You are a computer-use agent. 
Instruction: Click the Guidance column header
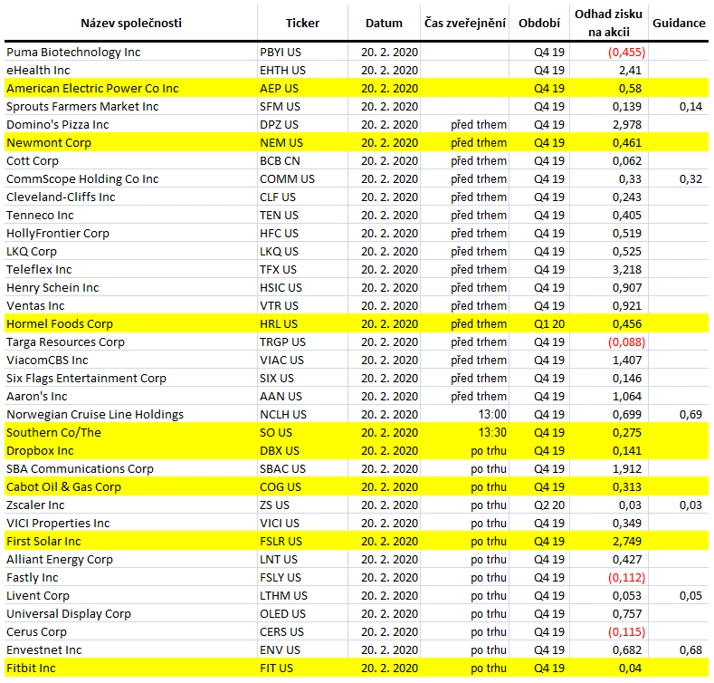click(x=678, y=23)
